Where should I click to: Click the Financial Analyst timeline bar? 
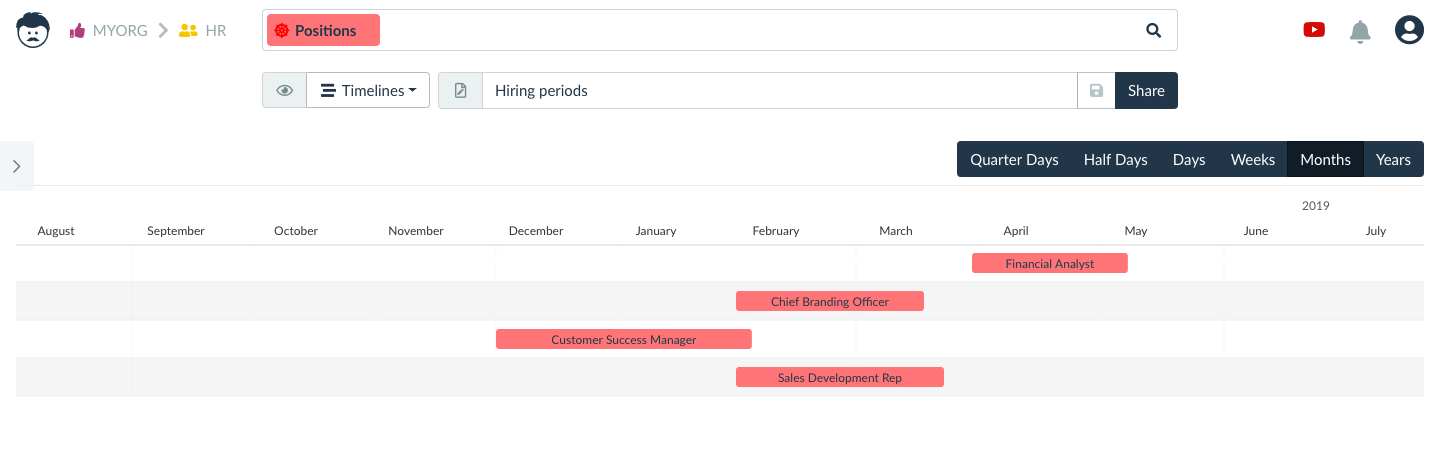pyautogui.click(x=1049, y=263)
